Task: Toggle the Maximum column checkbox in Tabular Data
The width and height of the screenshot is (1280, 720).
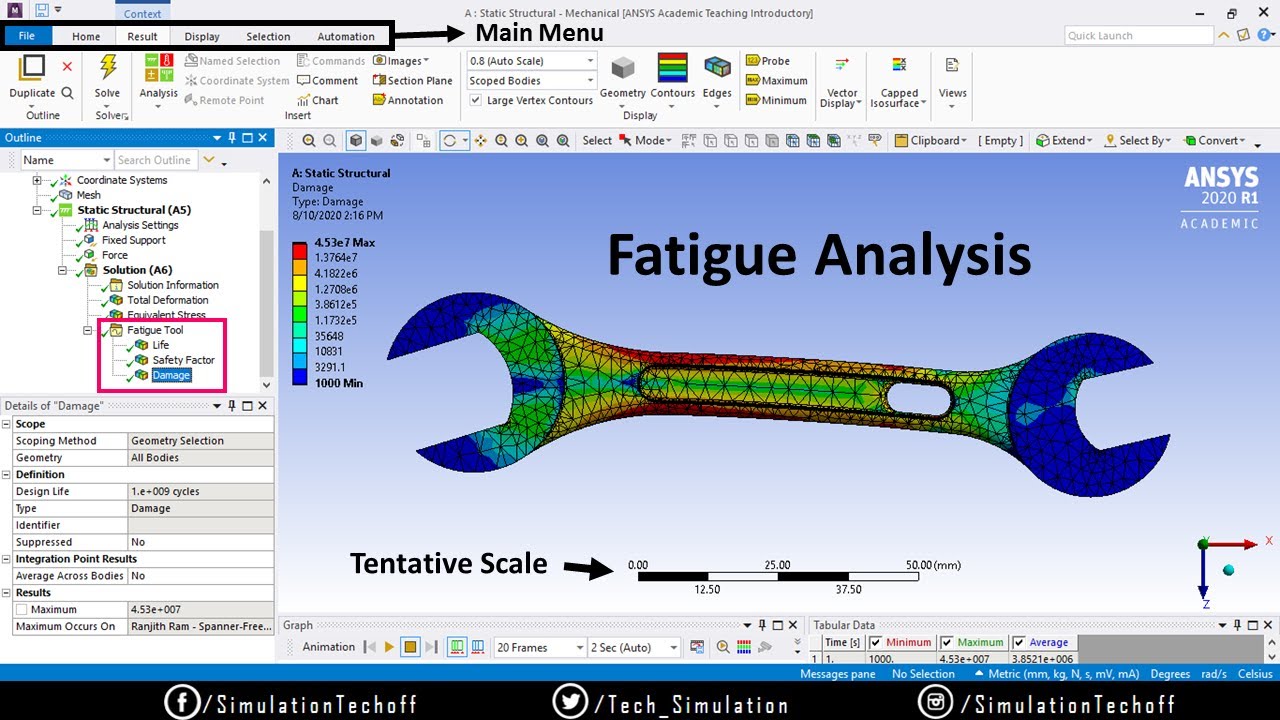Action: tap(947, 642)
